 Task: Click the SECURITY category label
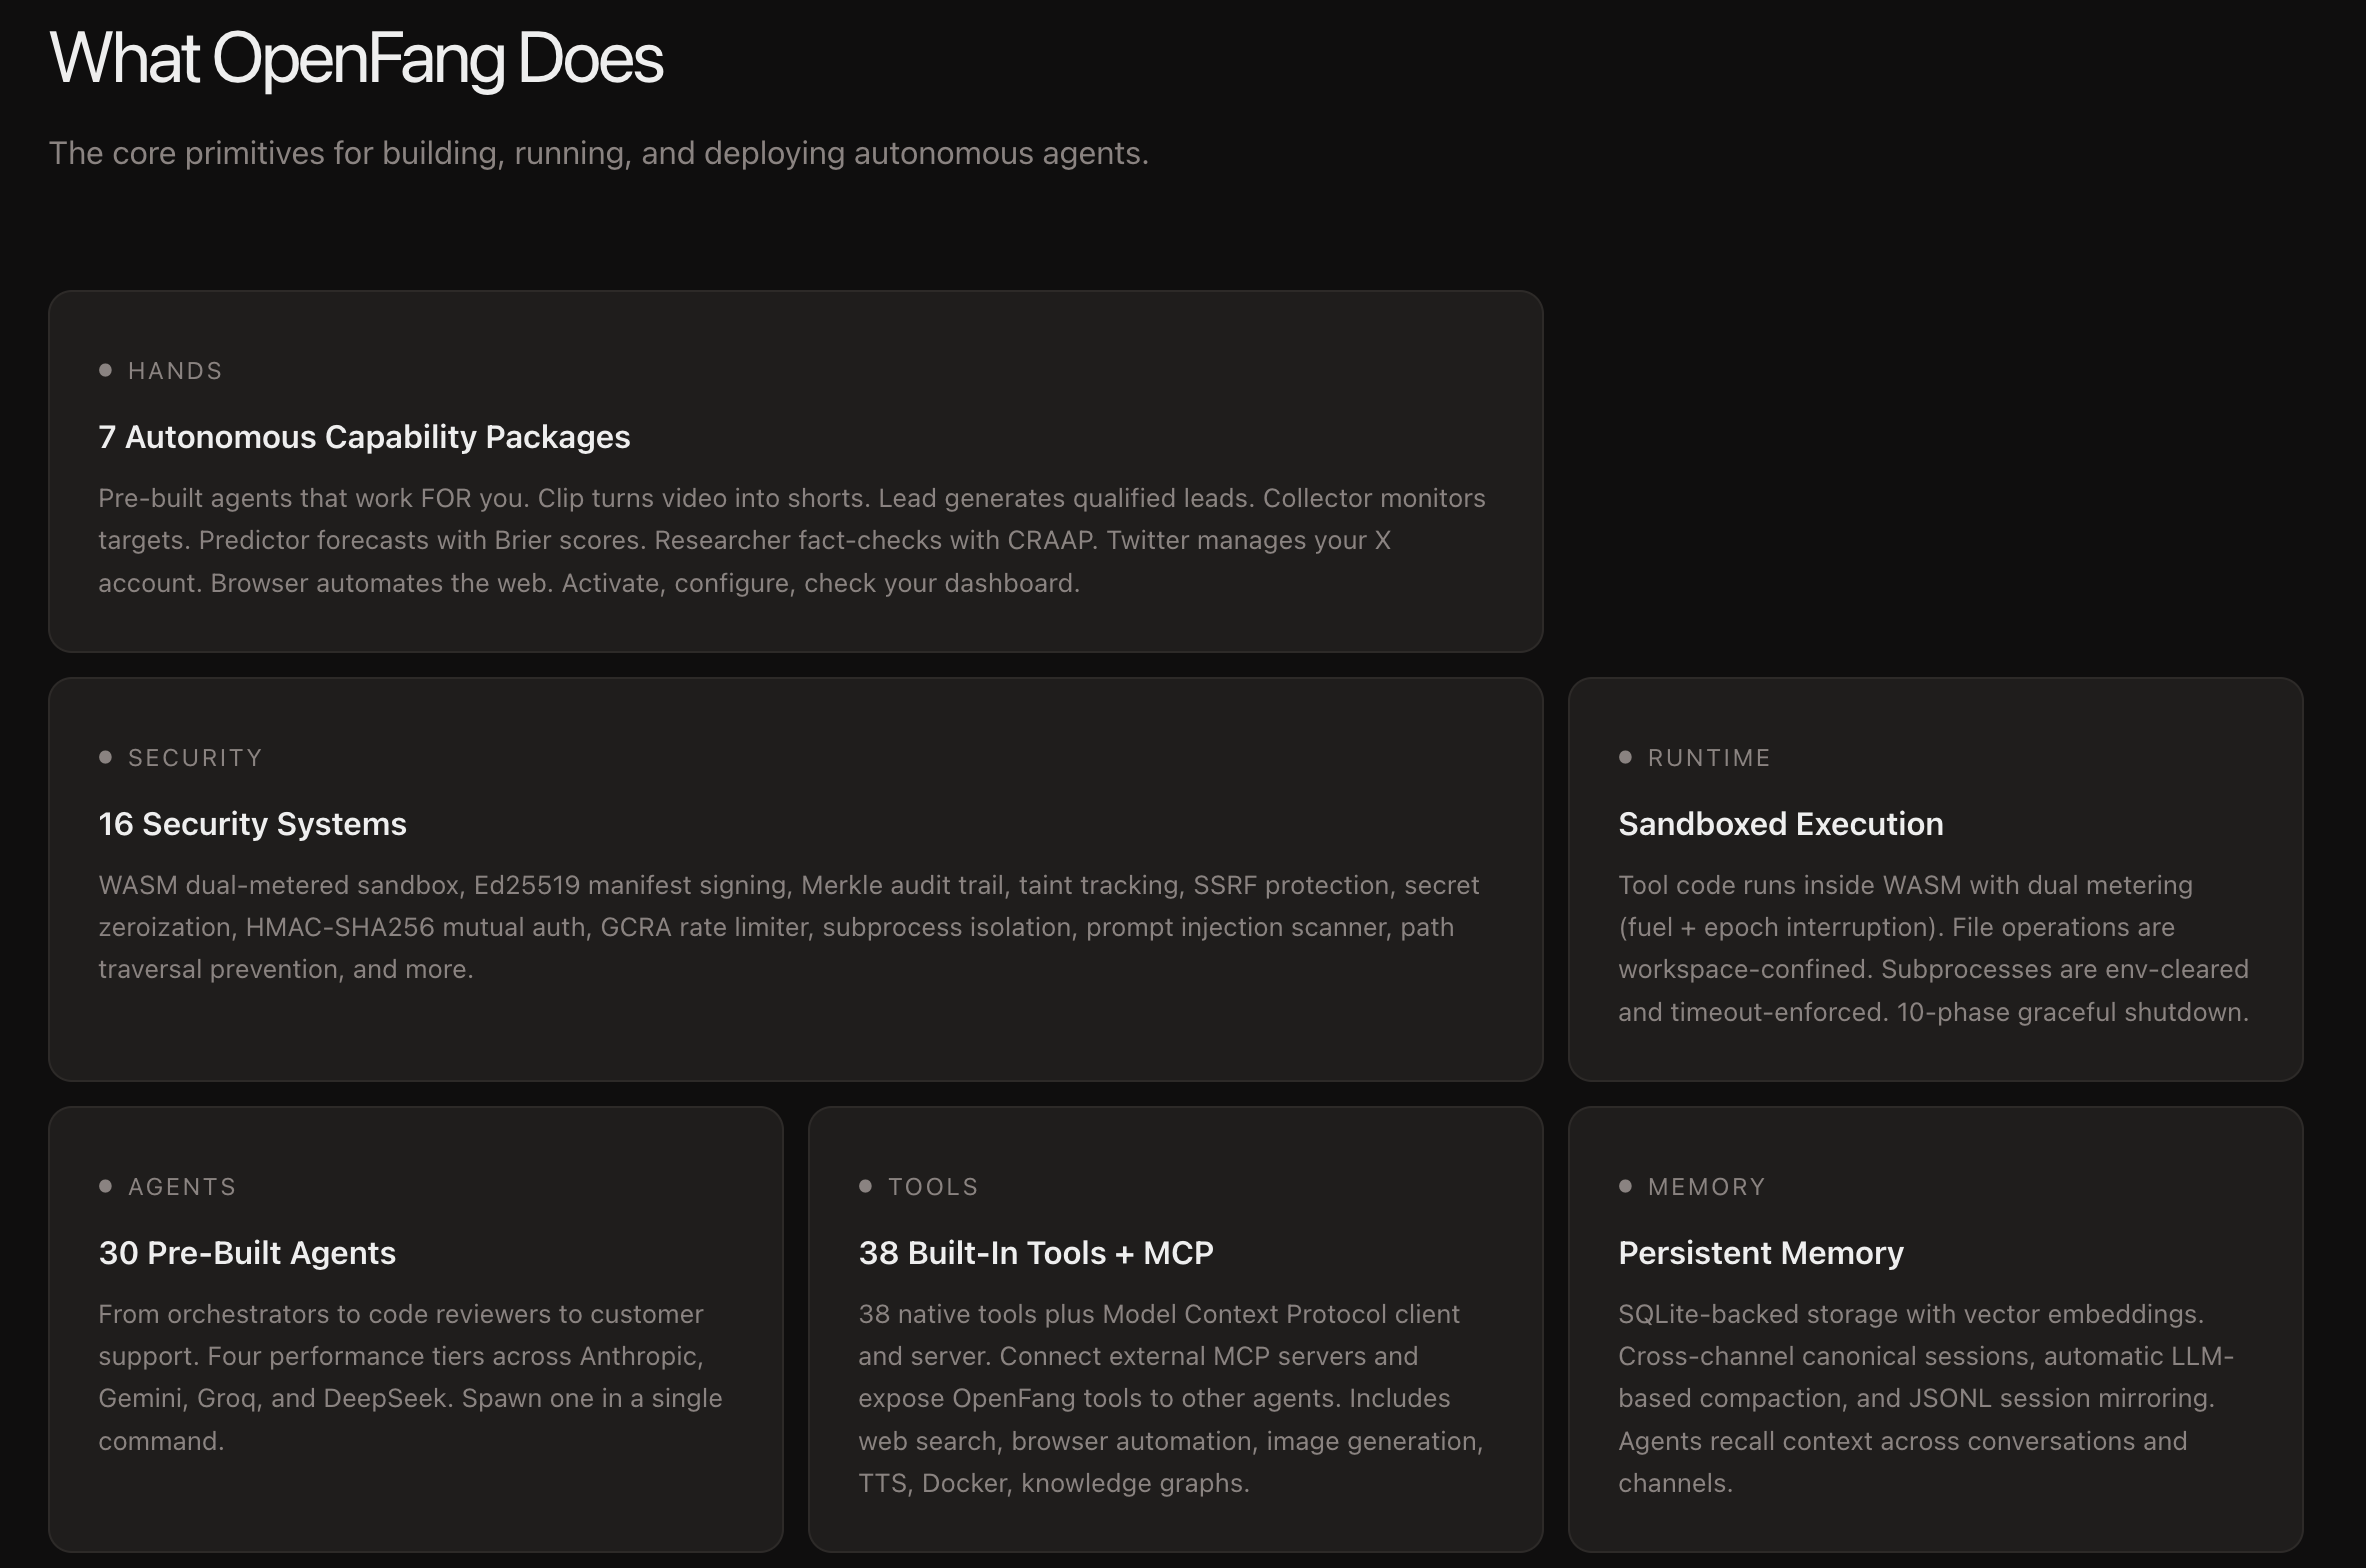pos(195,758)
